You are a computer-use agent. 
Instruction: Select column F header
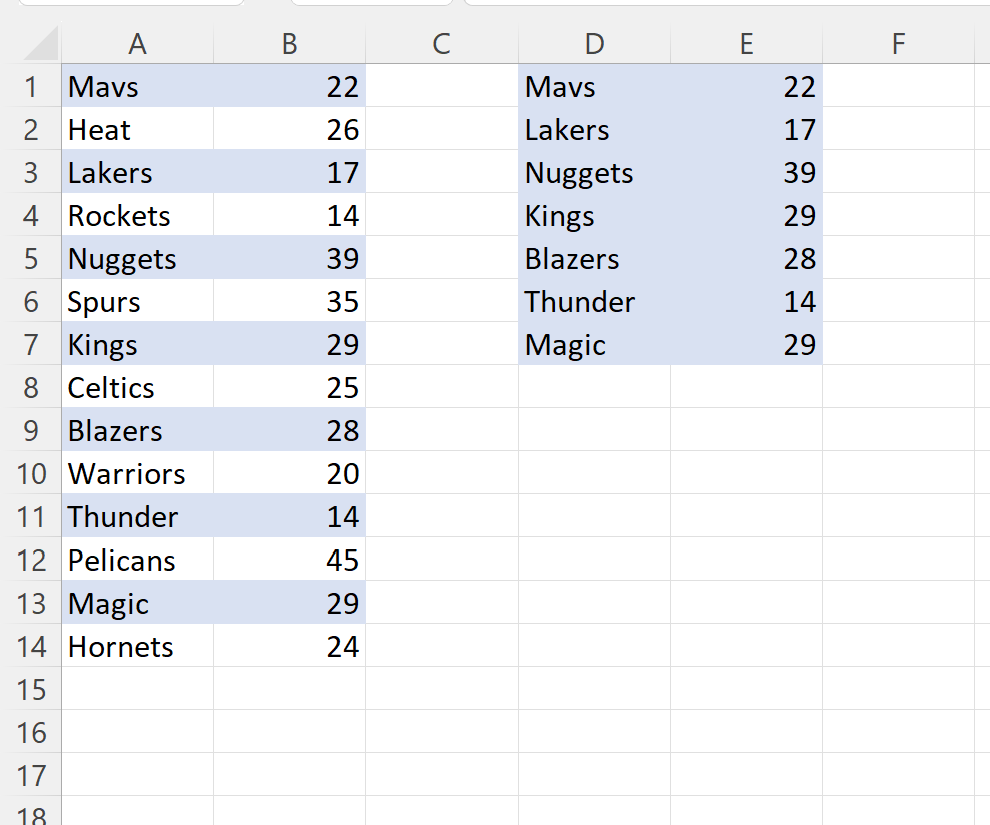pos(899,44)
